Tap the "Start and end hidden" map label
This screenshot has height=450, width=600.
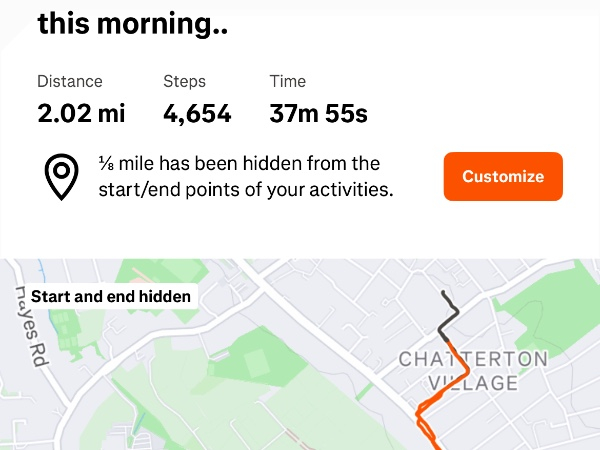111,297
